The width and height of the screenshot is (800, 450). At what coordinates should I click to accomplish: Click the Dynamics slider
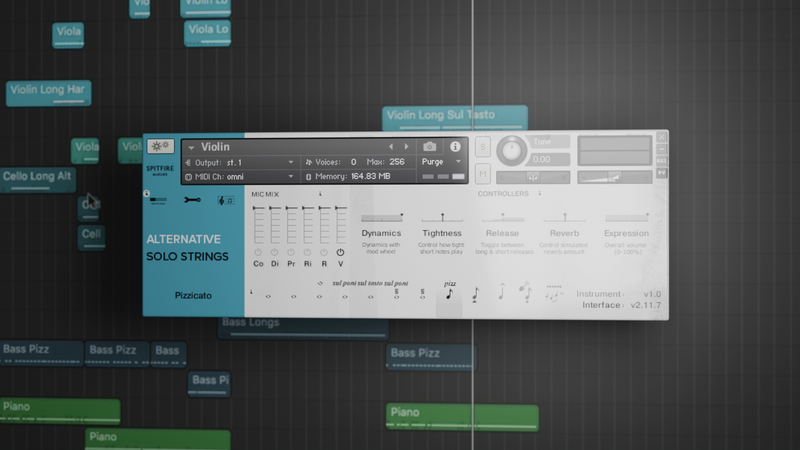point(381,217)
